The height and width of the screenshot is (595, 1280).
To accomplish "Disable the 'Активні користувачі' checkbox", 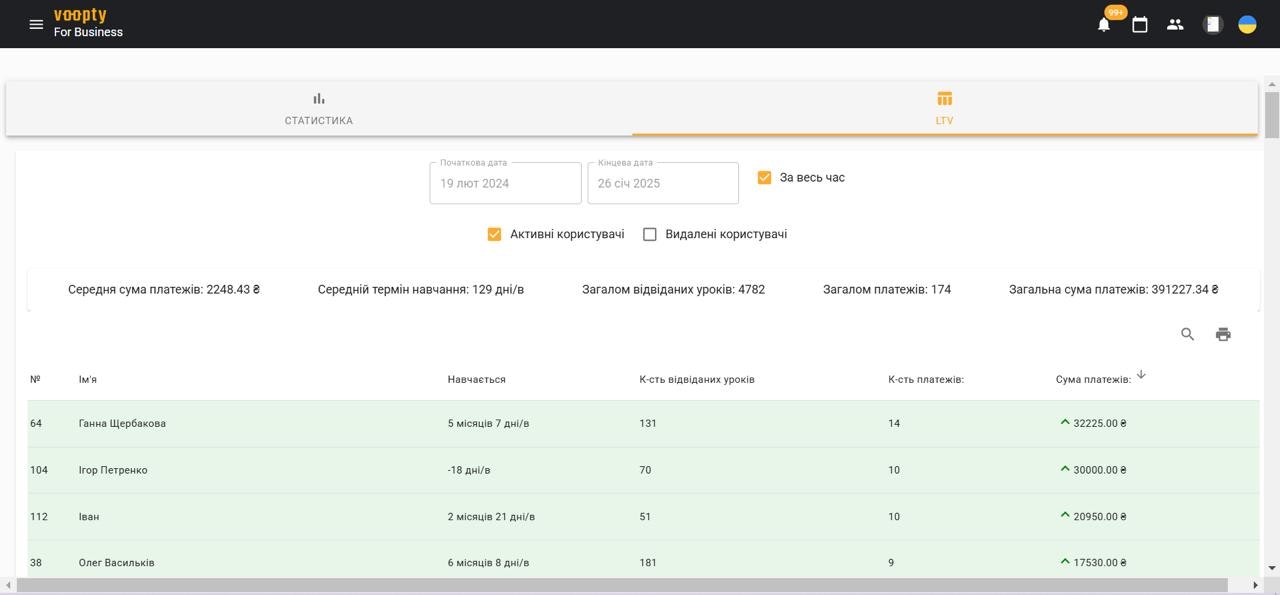I will 493,233.
